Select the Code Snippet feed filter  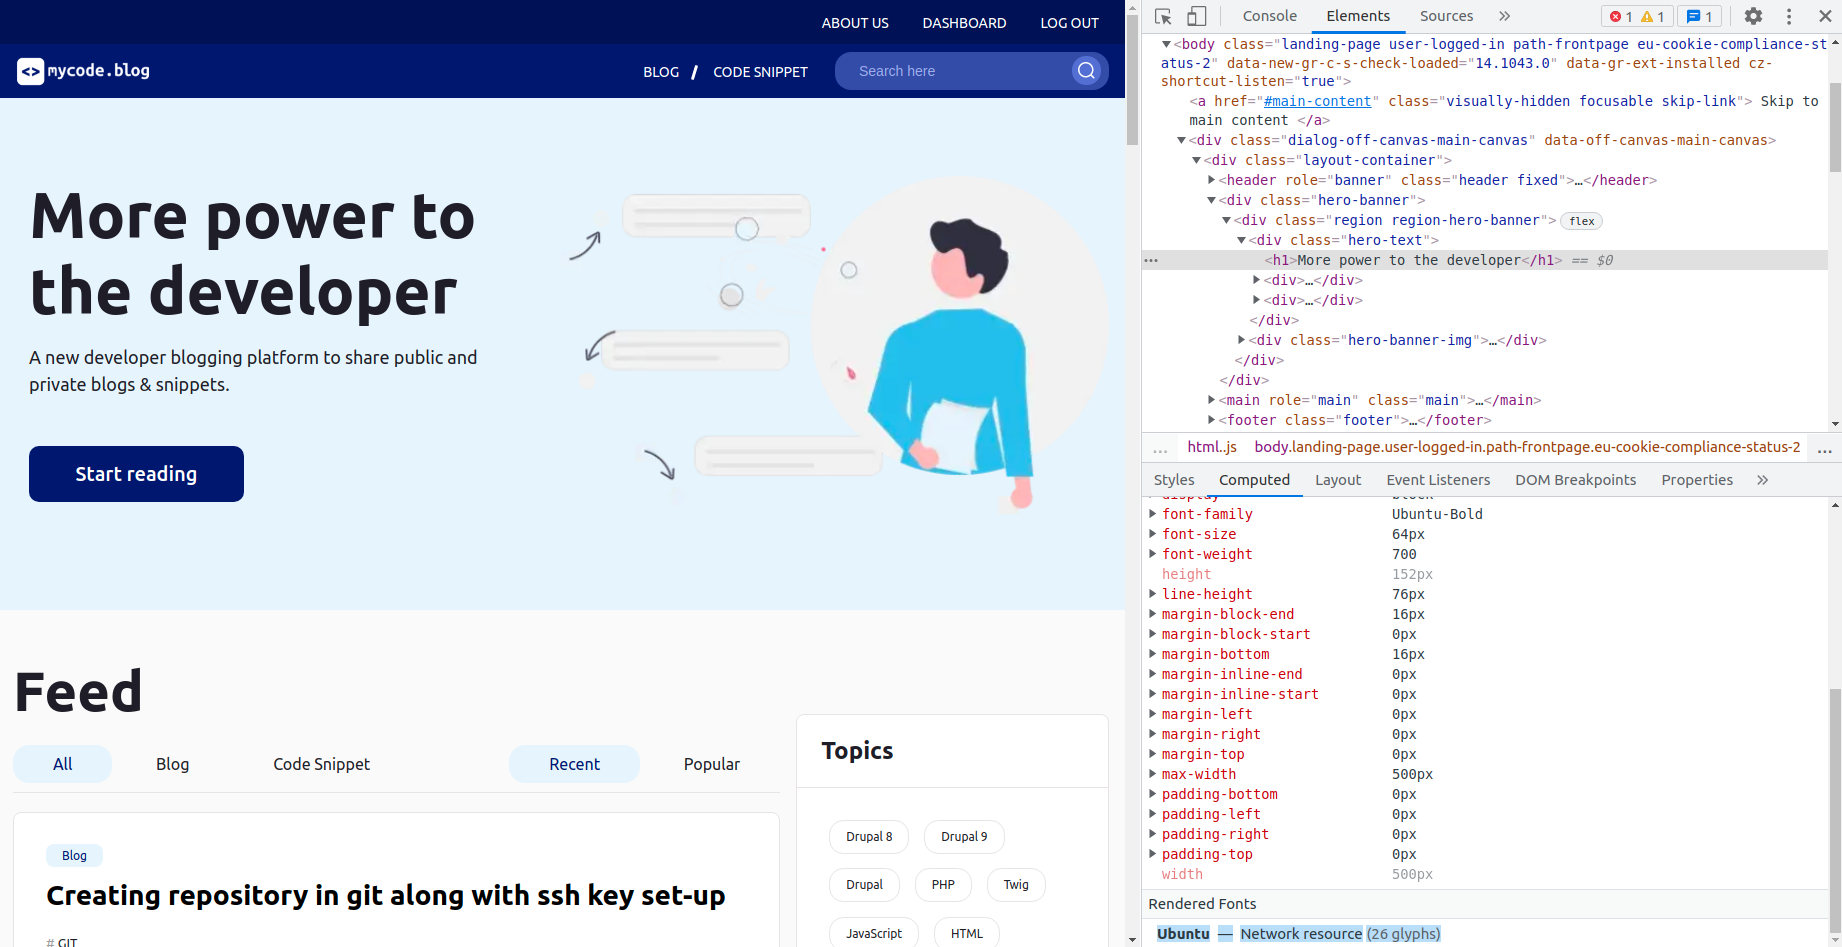321,764
